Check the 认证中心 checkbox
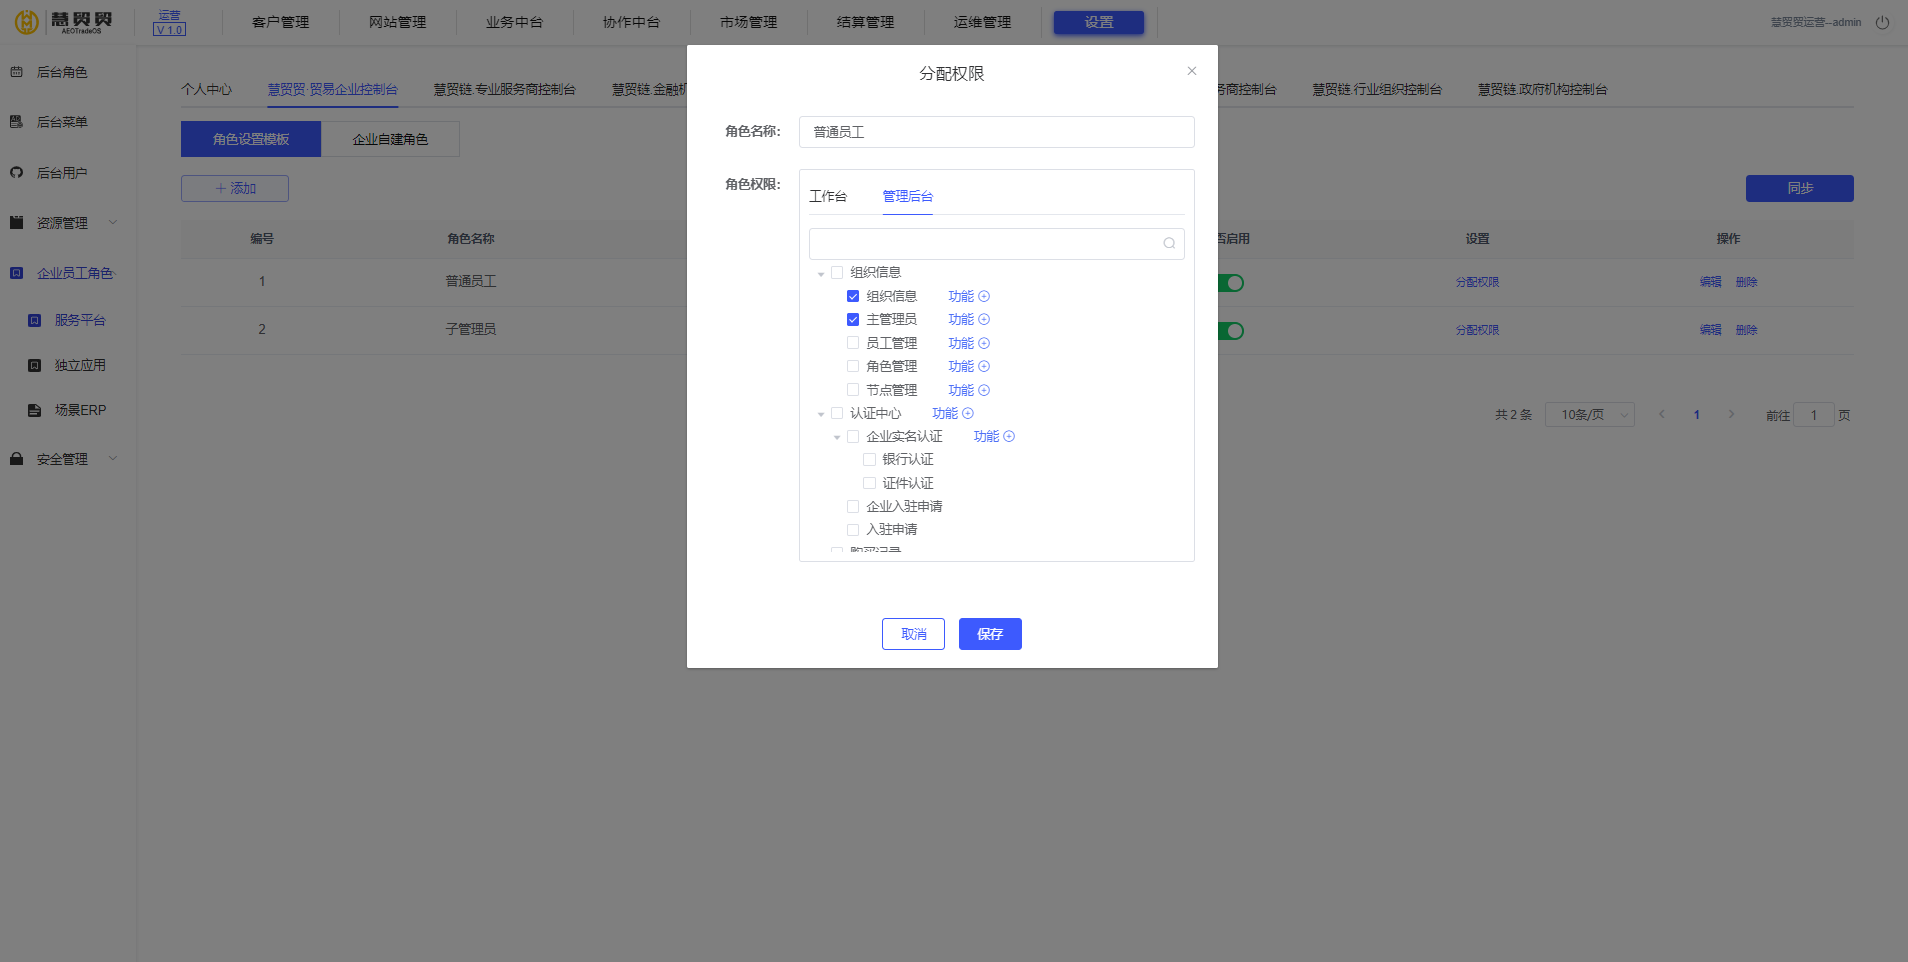Viewport: 1908px width, 962px height. pos(837,413)
